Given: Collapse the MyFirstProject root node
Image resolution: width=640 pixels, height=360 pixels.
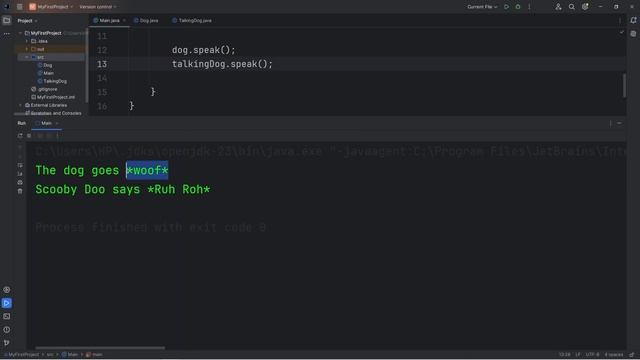Looking at the screenshot, I should [x=20, y=33].
